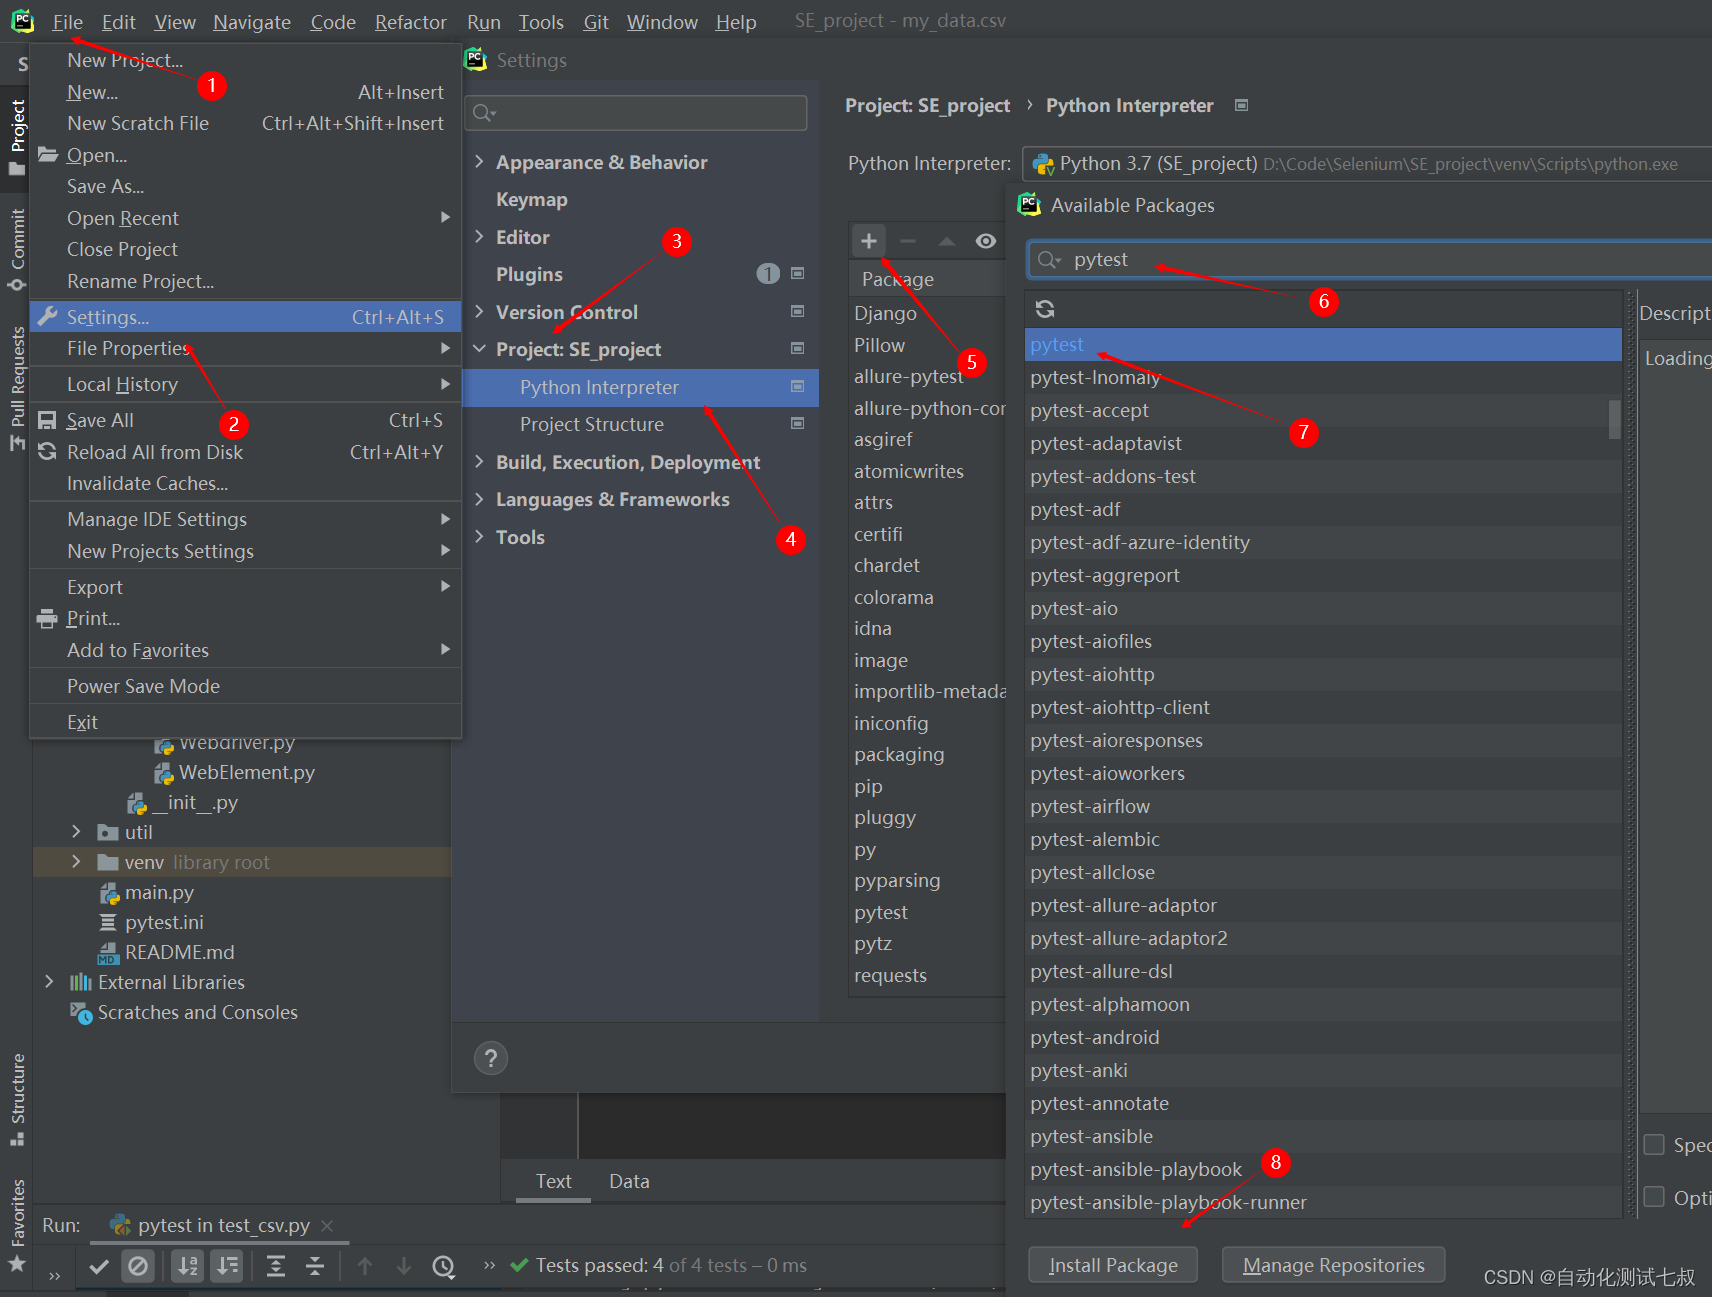Viewport: 1712px width, 1297px height.
Task: Click previous failed test up arrow
Action: [x=365, y=1267]
